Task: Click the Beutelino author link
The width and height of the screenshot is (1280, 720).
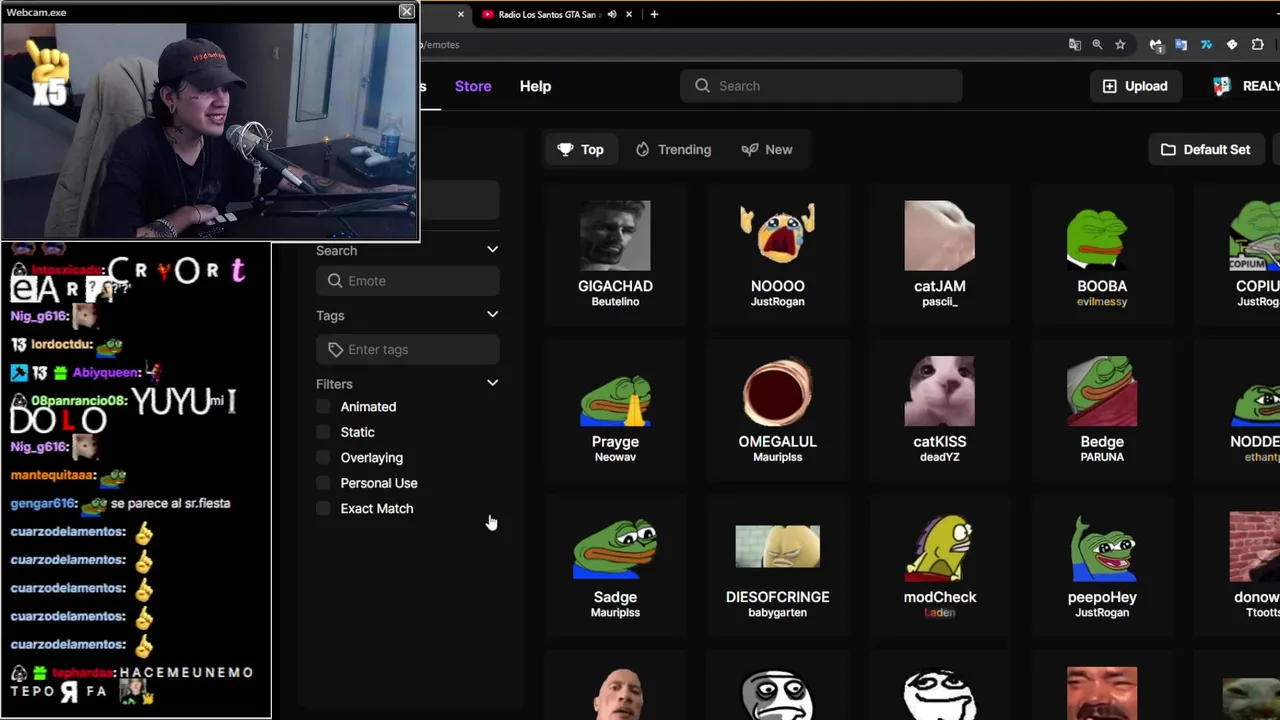Action: (x=615, y=301)
